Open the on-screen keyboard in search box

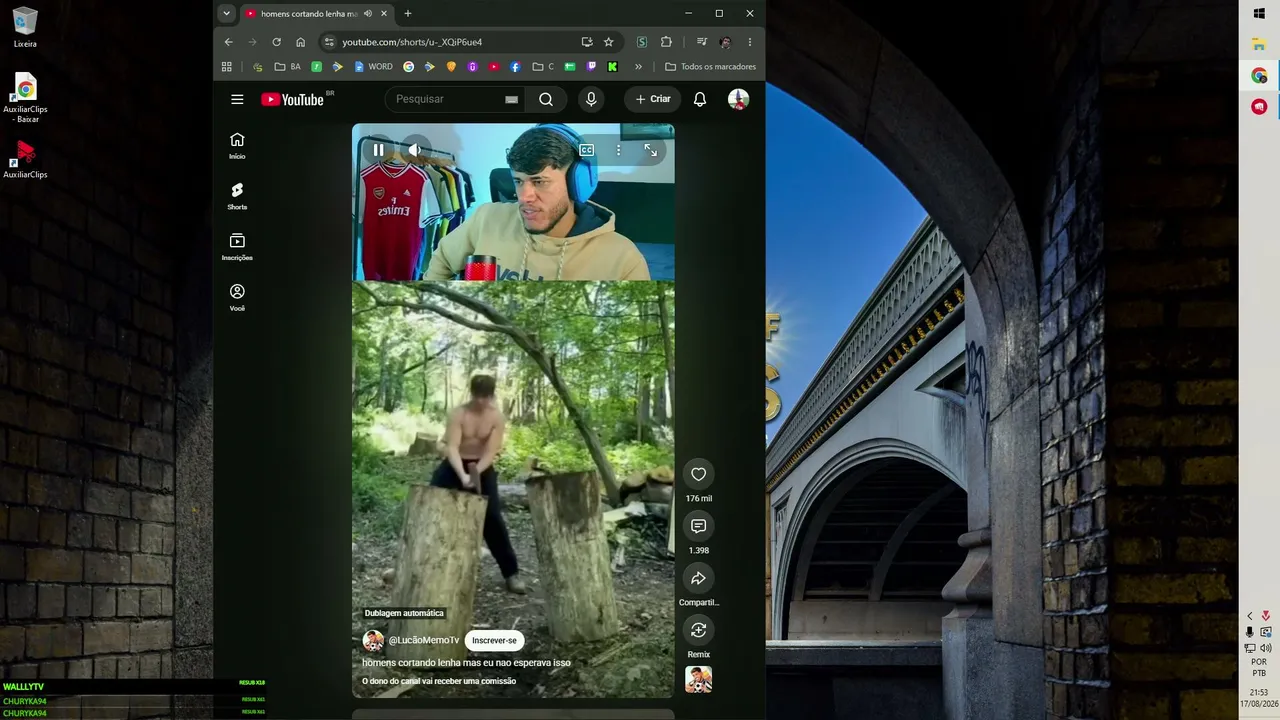[512, 99]
